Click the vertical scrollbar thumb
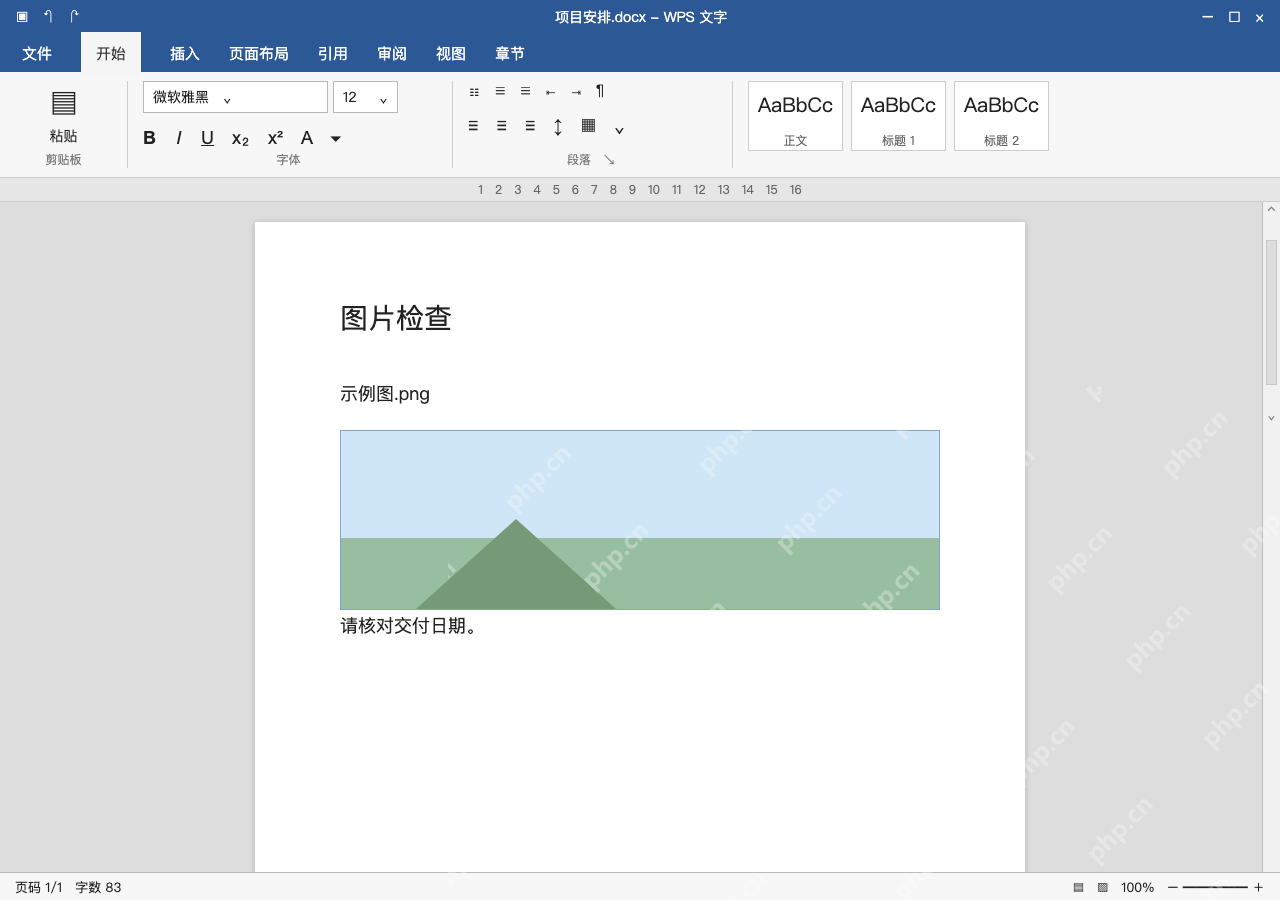Screen dimensions: 1280x900 point(1271,312)
